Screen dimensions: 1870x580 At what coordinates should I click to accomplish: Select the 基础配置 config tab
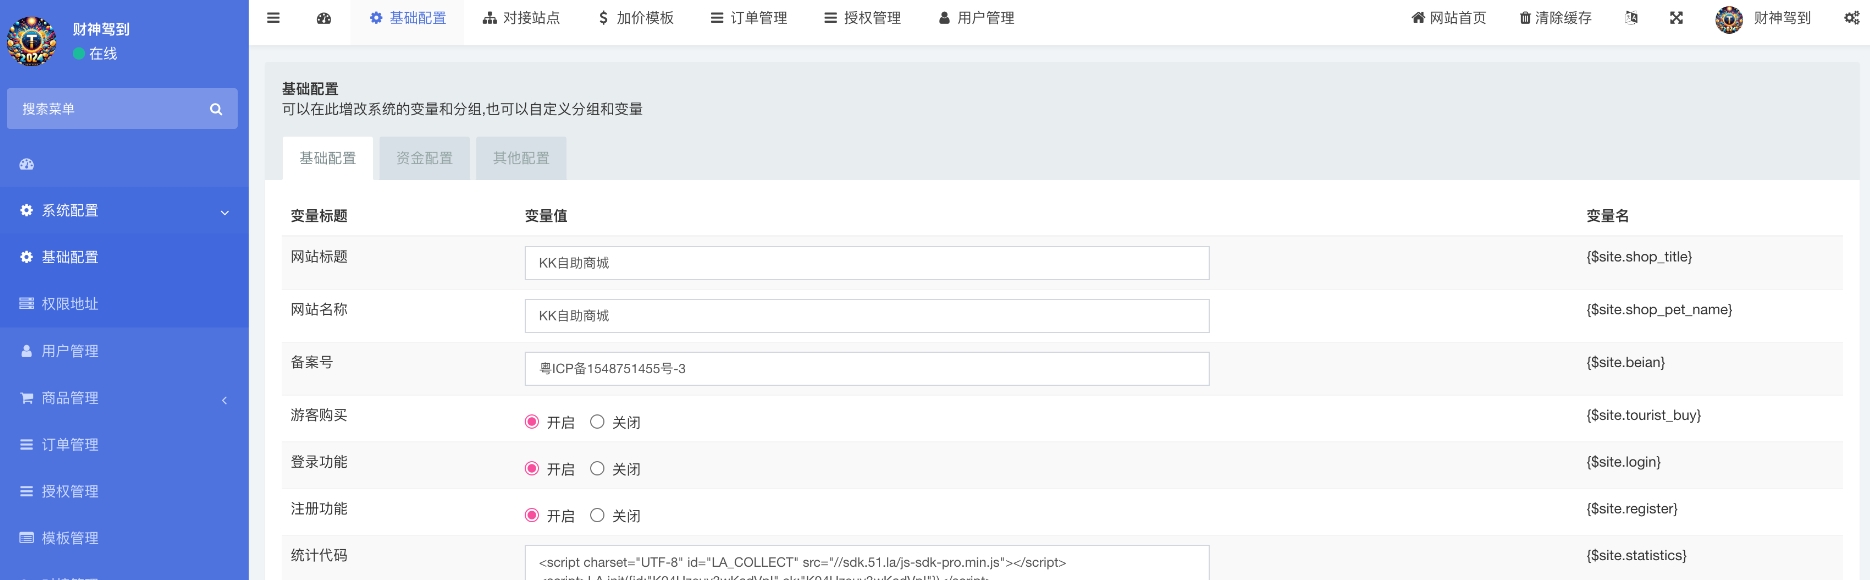tap(328, 158)
